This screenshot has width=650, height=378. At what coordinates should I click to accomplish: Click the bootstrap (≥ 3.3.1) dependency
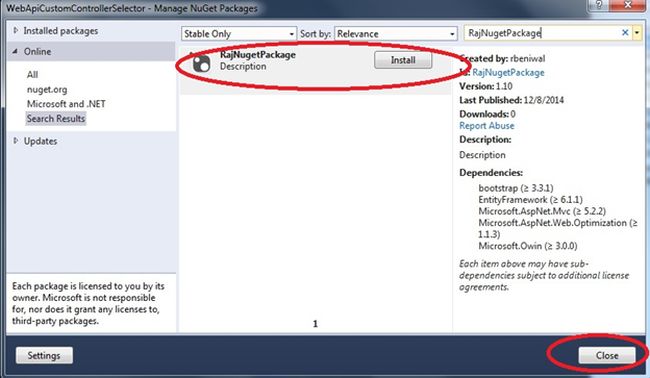click(x=516, y=188)
